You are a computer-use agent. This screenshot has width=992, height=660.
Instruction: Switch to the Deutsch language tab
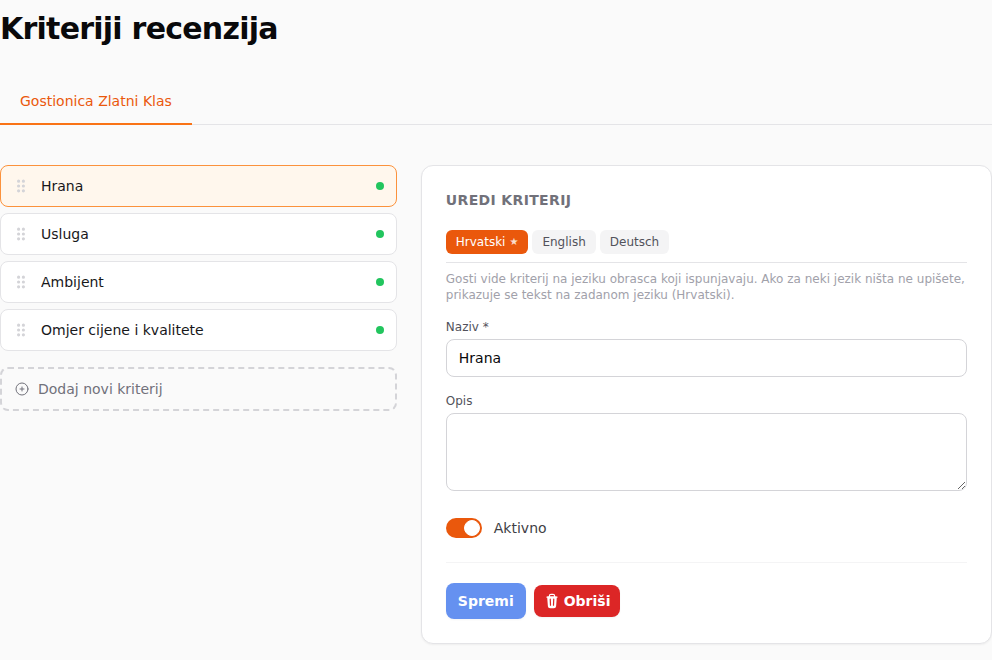click(x=634, y=242)
